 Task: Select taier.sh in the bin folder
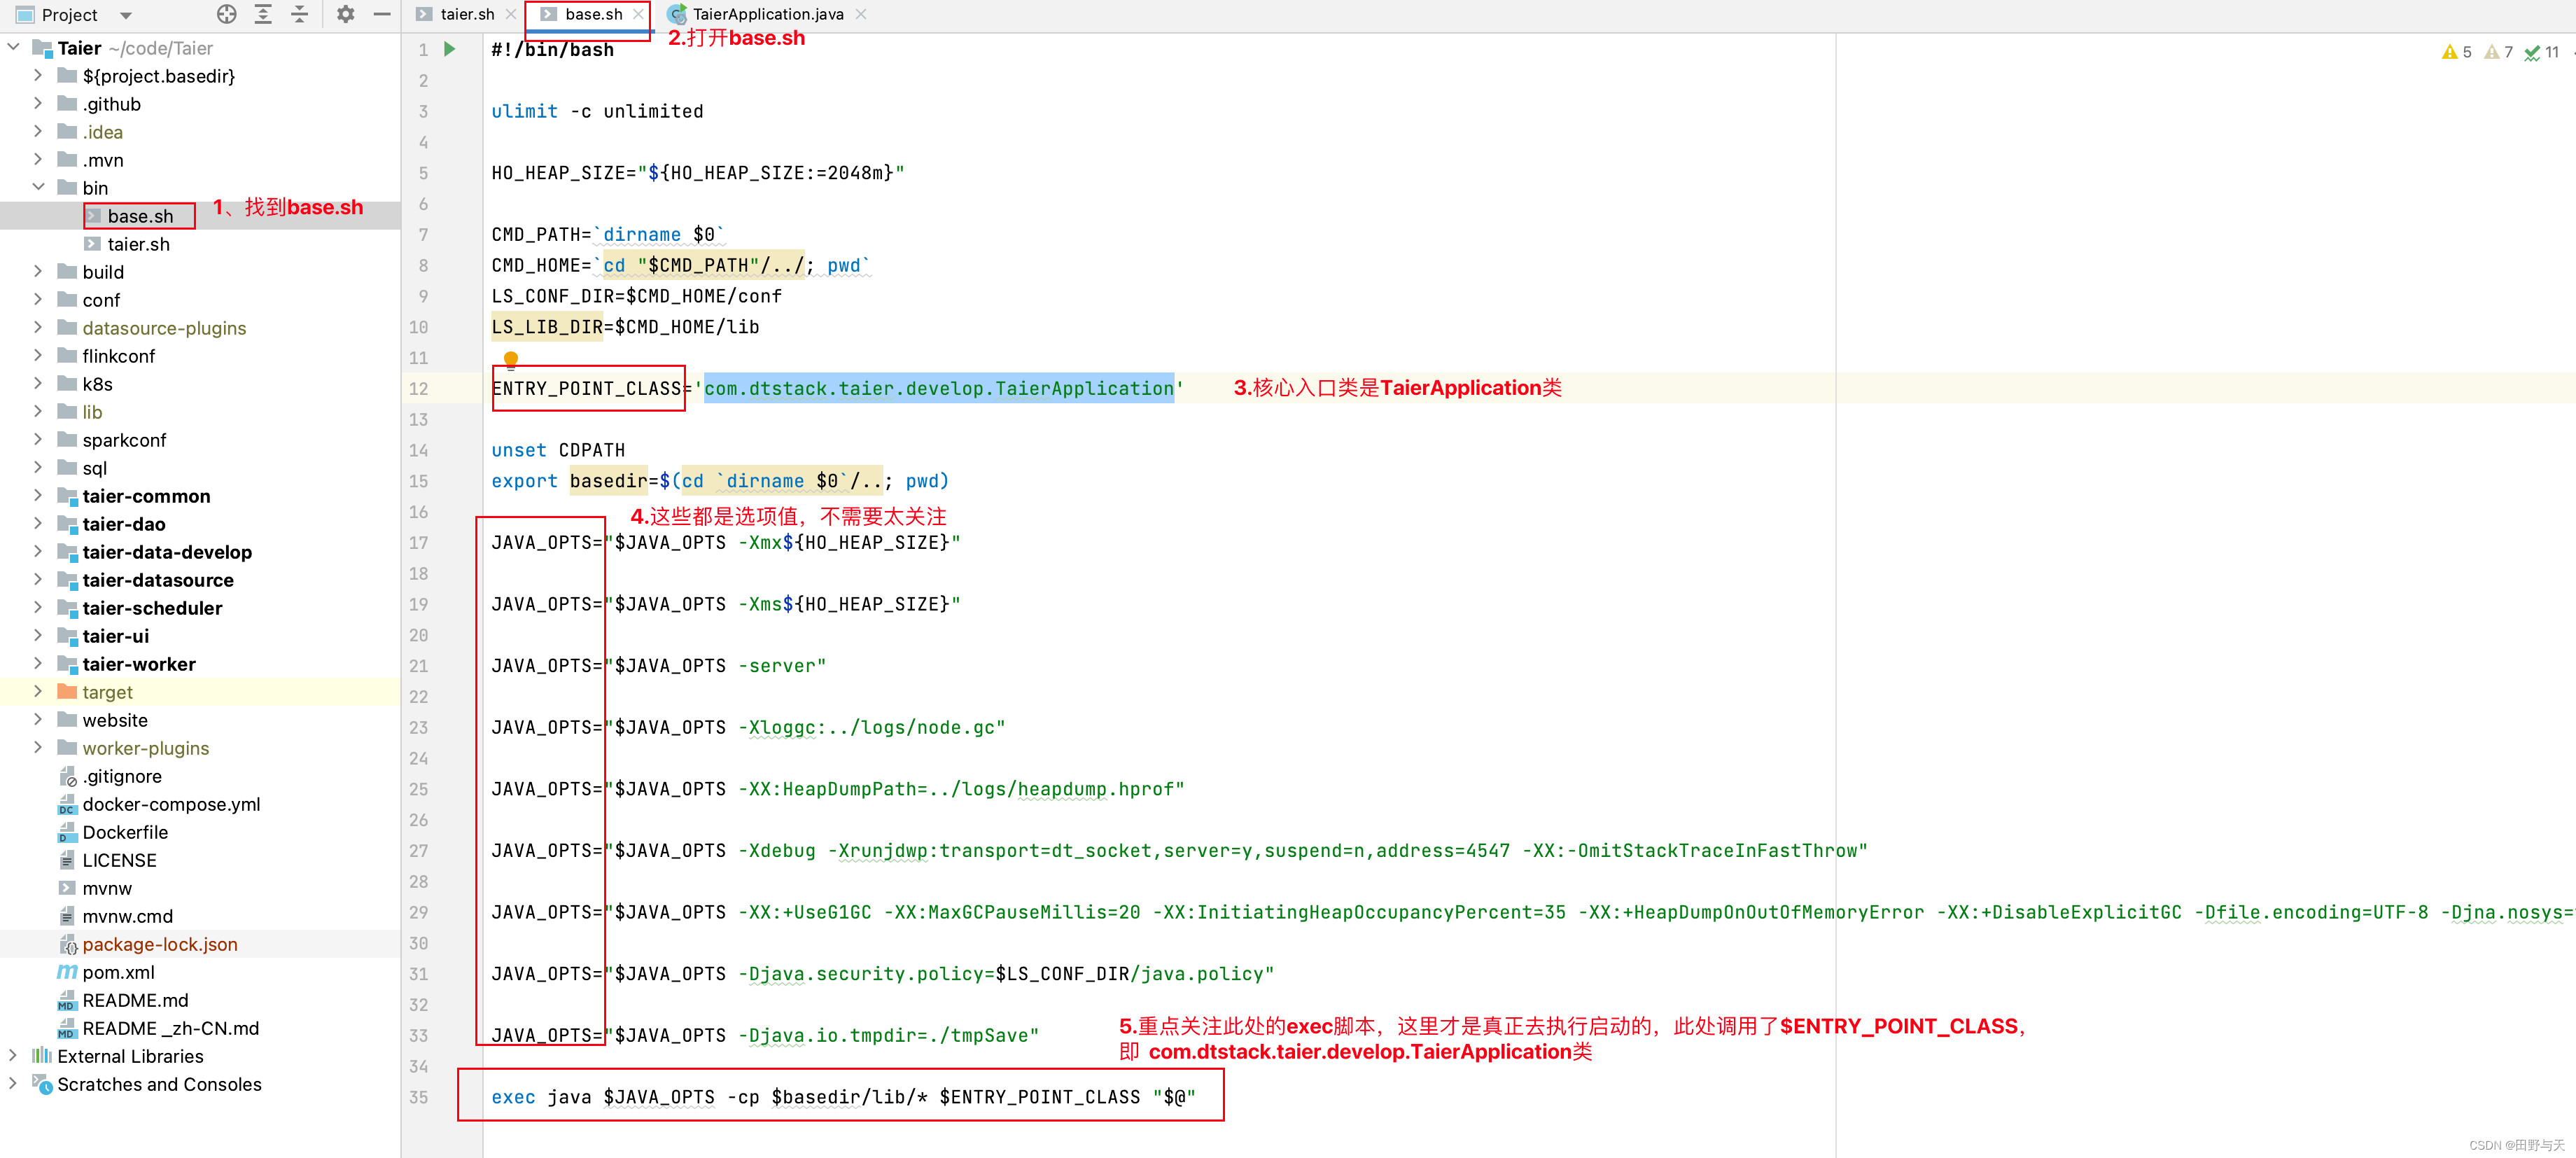click(138, 244)
